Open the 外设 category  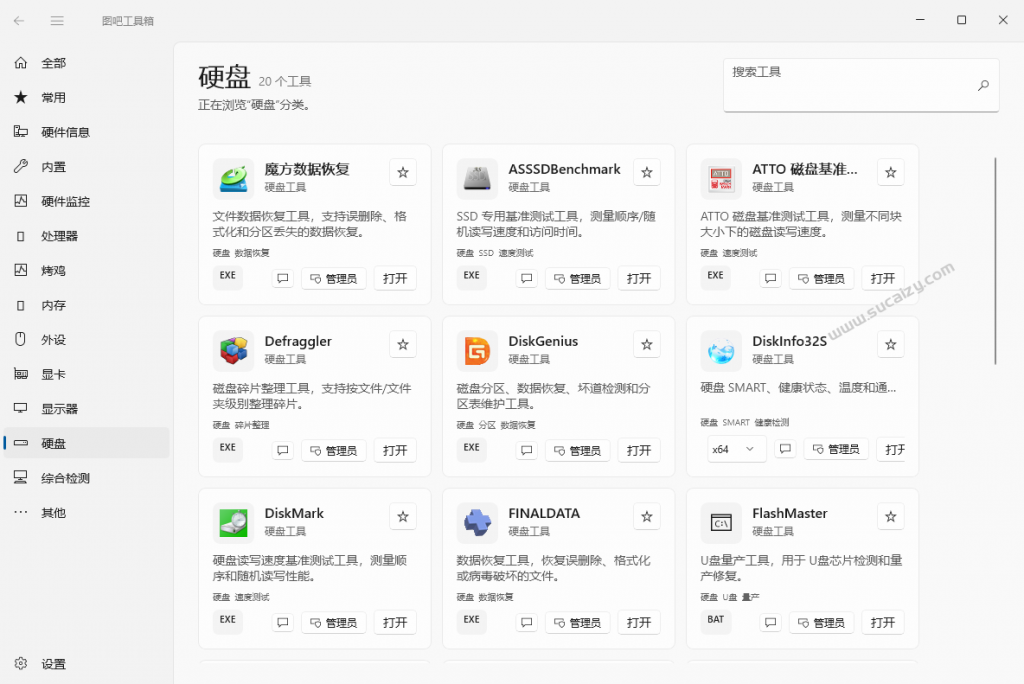(x=86, y=340)
